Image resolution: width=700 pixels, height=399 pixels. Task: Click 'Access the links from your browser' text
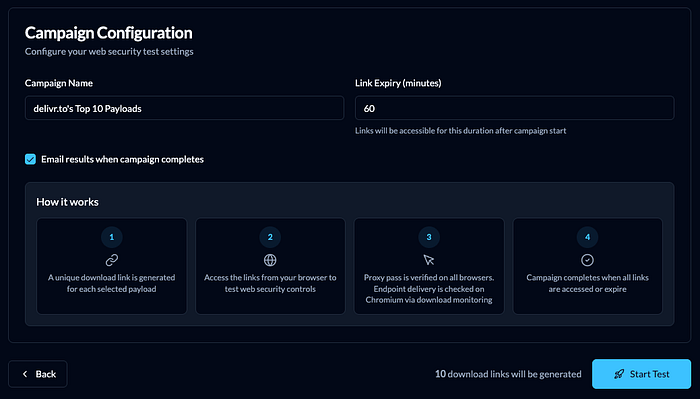tap(270, 283)
